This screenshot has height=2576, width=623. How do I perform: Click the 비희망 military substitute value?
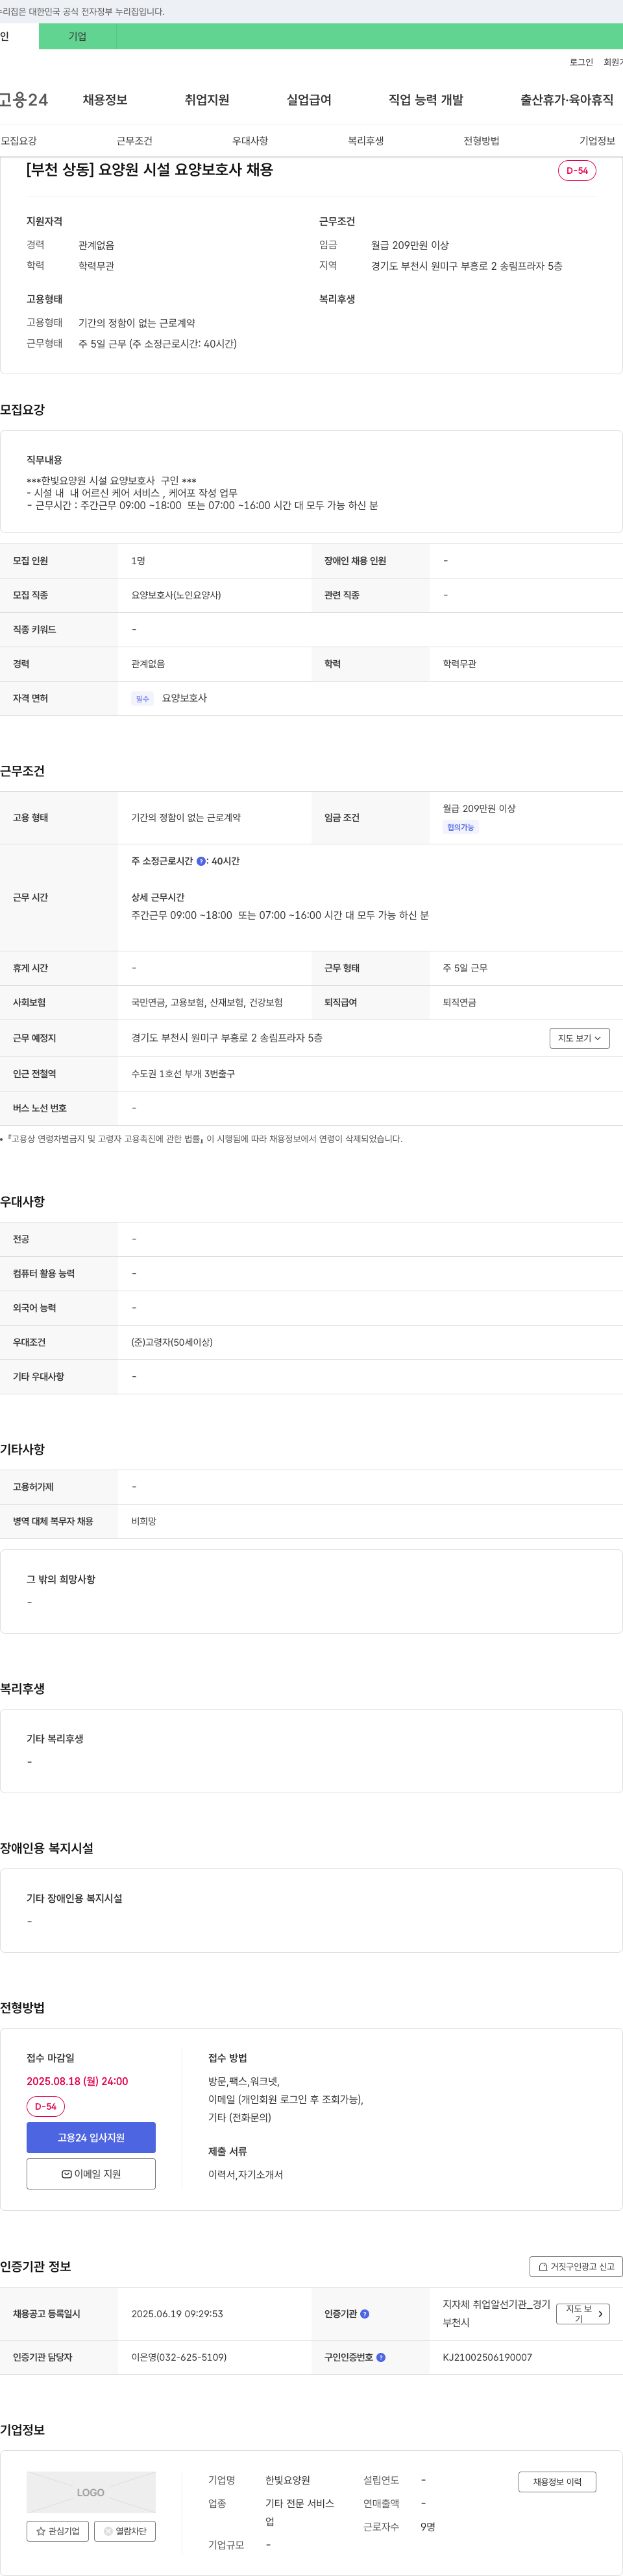click(144, 1521)
